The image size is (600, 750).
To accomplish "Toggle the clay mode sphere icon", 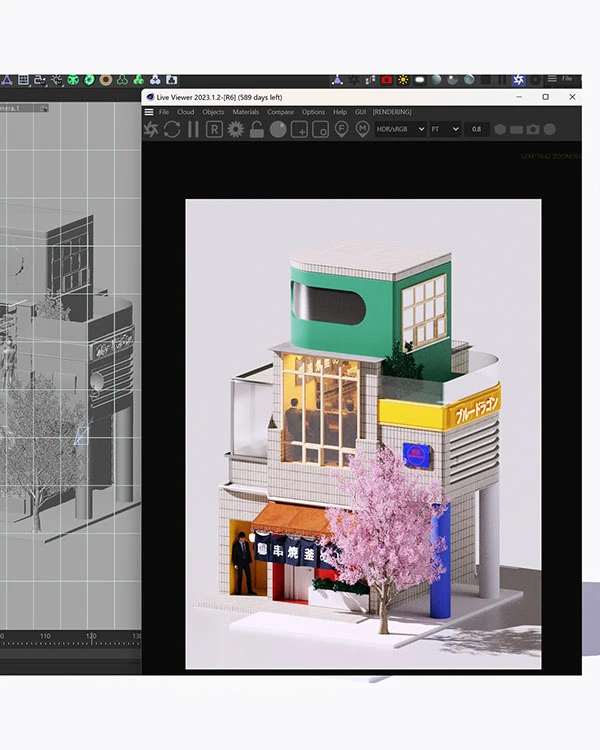I will coord(278,130).
